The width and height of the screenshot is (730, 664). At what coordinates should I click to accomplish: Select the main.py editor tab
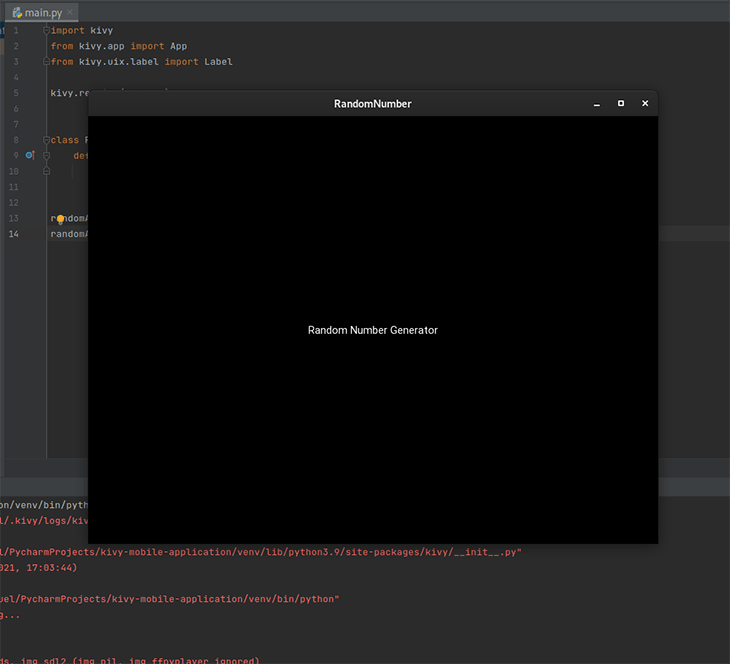(x=41, y=13)
